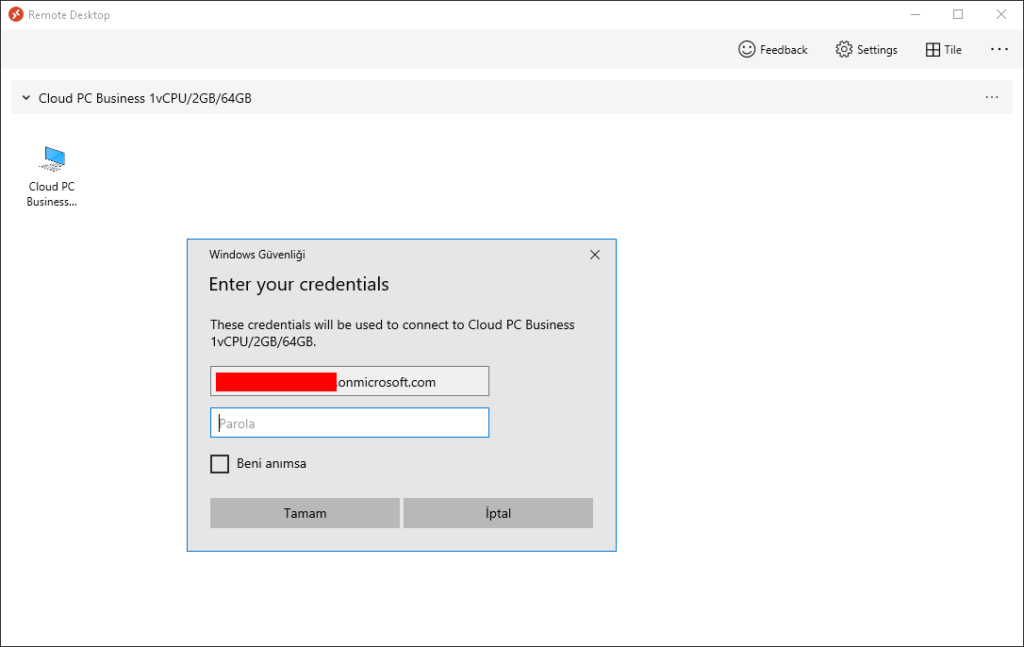Tick the Beni anımsa checkbox
The height and width of the screenshot is (647, 1024).
219,464
